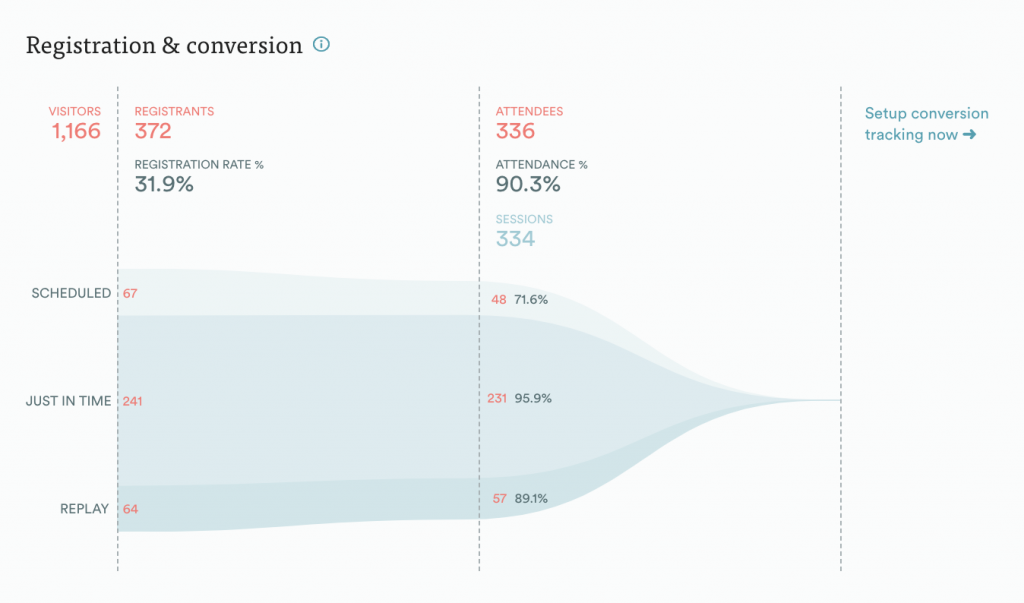Select the registrants total 372
Image resolution: width=1024 pixels, height=603 pixels.
(x=153, y=131)
